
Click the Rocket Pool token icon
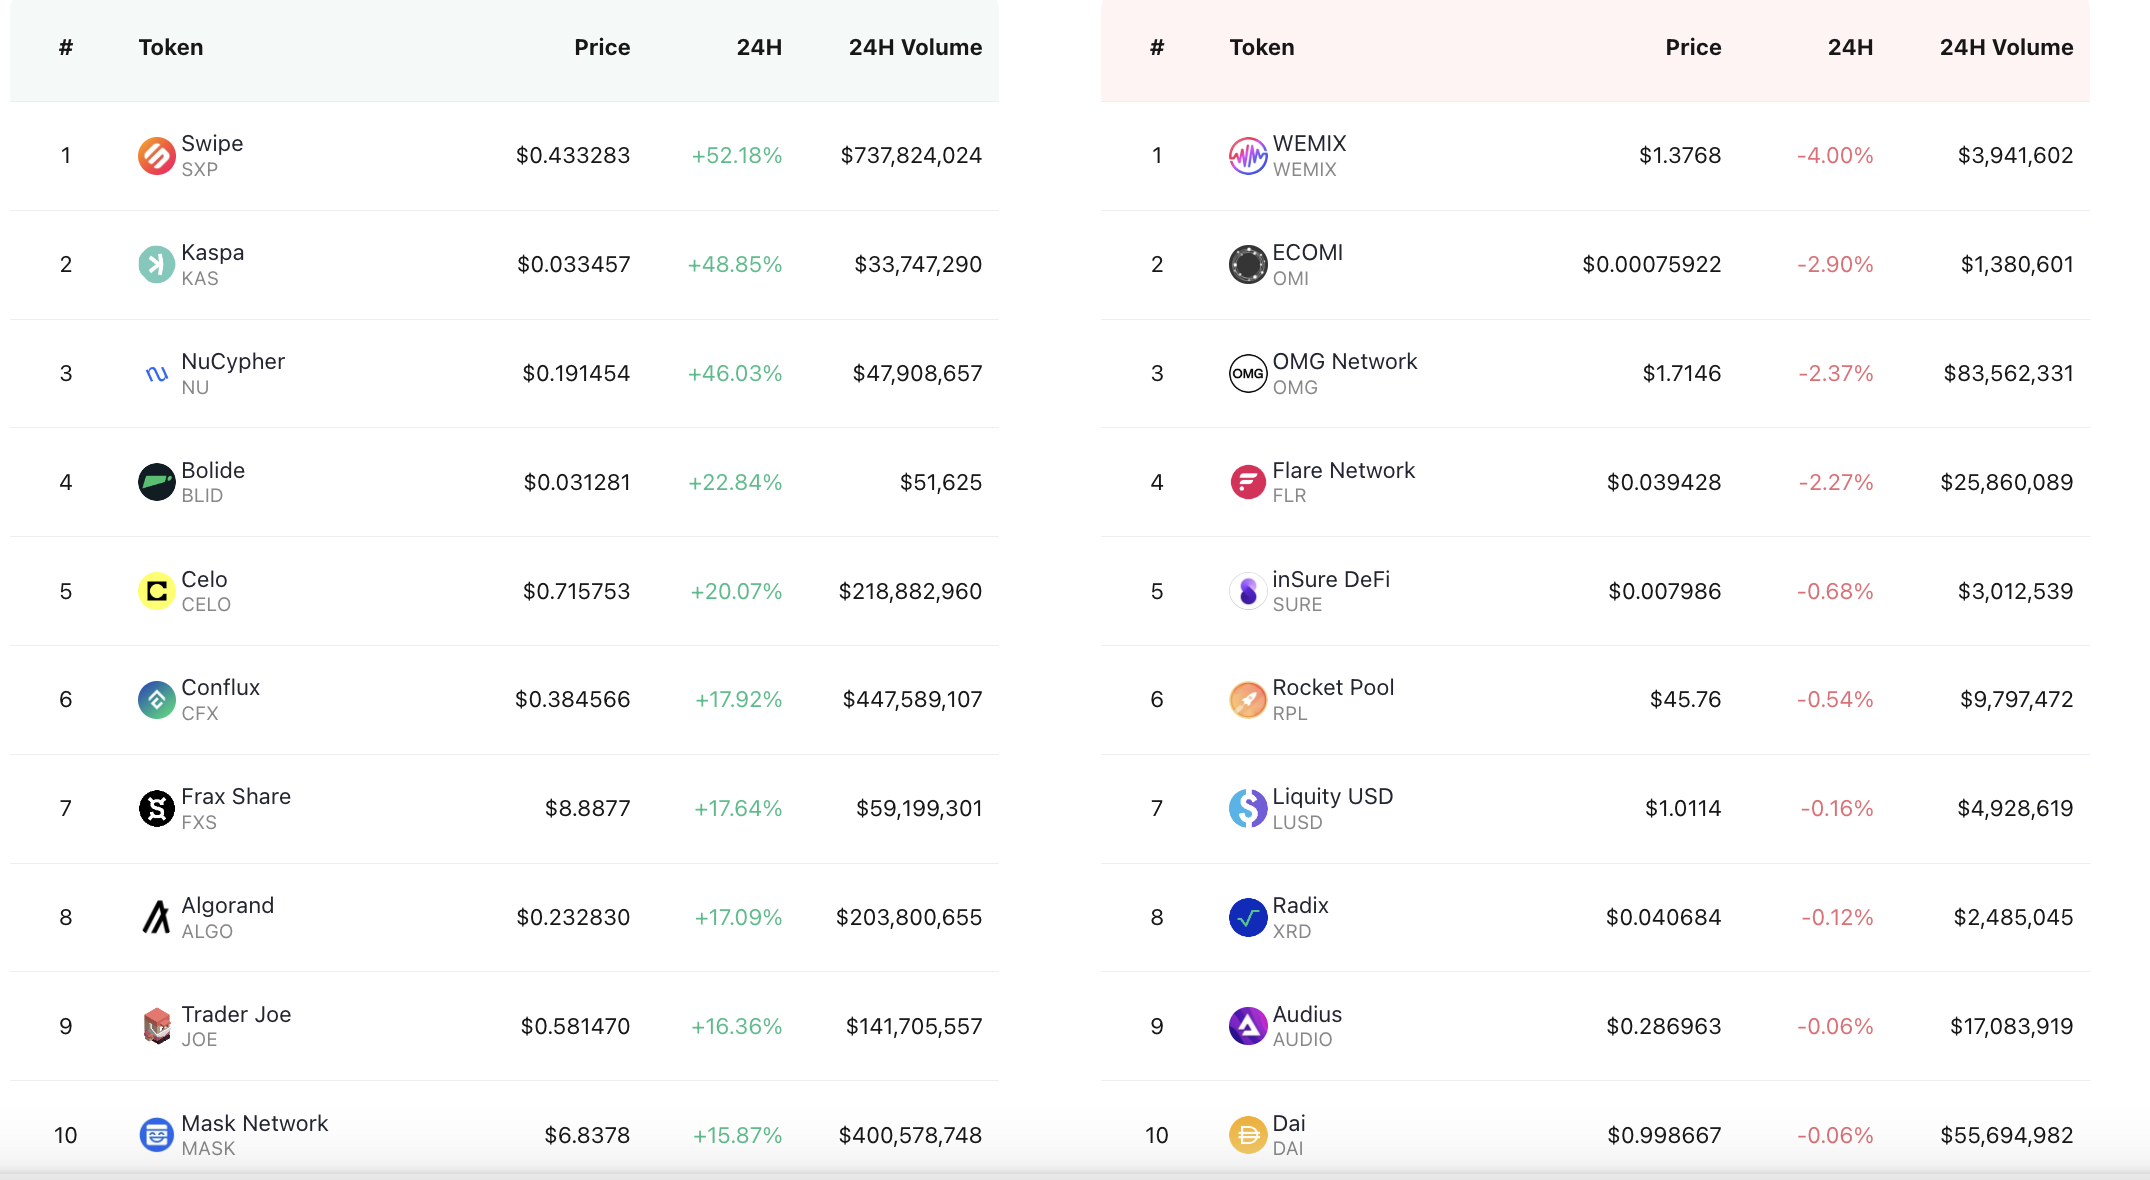(x=1247, y=700)
